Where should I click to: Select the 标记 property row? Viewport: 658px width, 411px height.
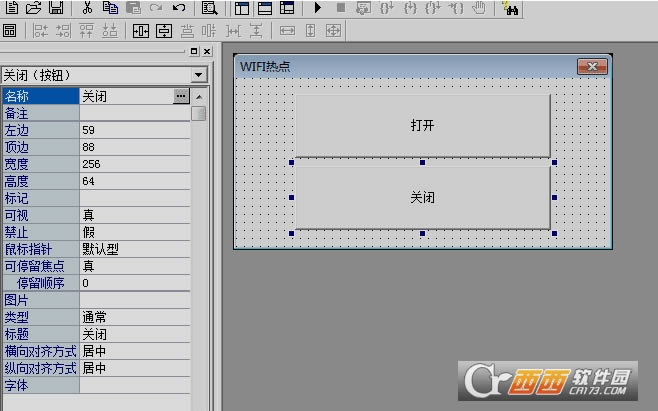click(96, 198)
